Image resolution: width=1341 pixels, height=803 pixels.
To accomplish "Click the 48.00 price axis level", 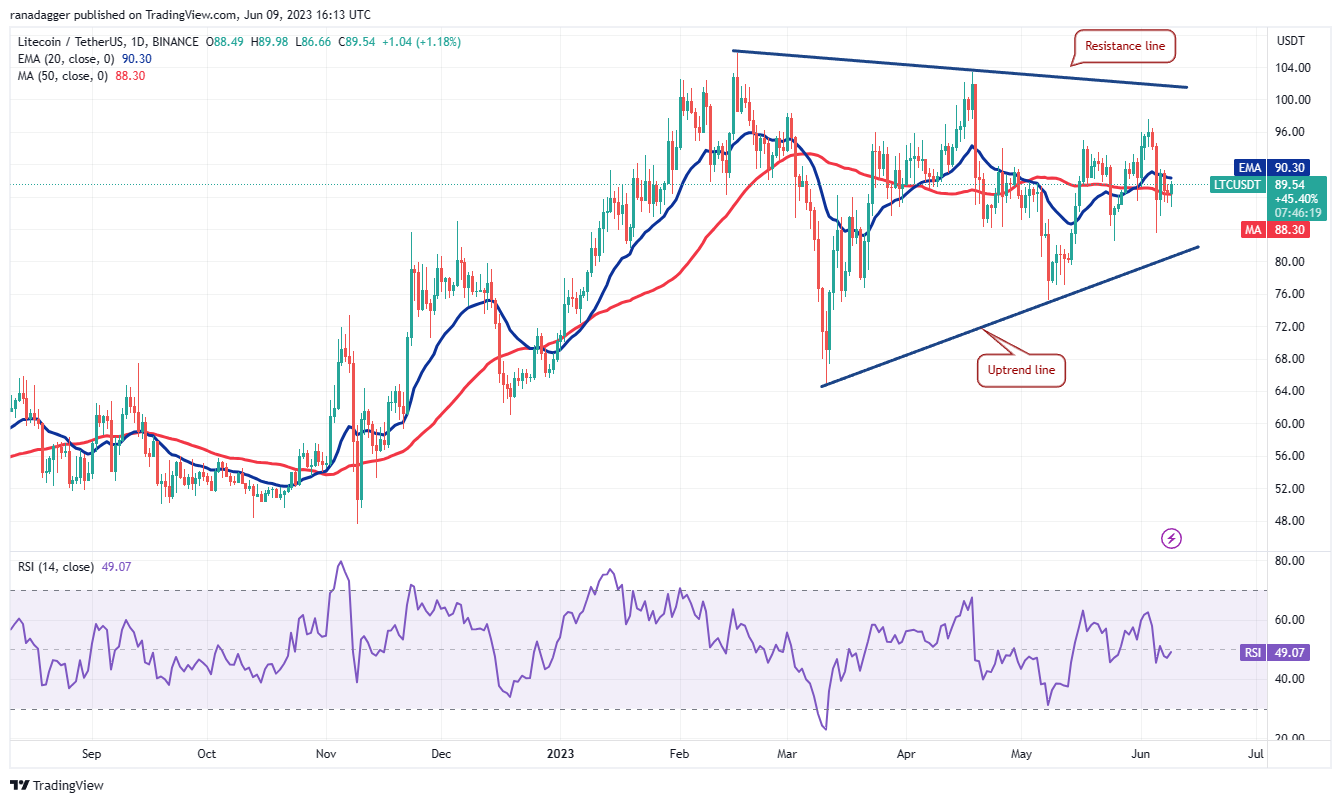I will pyautogui.click(x=1289, y=521).
